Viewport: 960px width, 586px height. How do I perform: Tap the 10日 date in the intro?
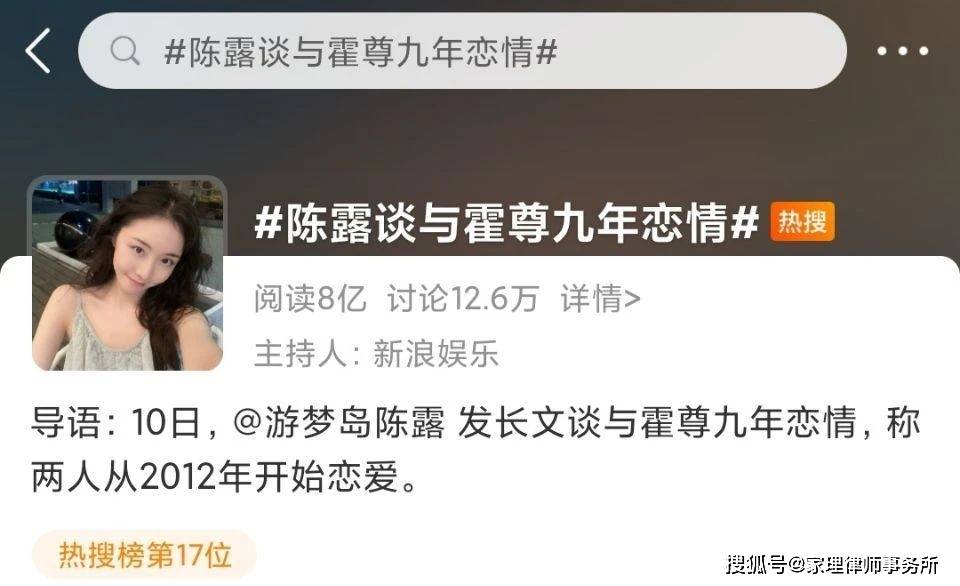[166, 423]
